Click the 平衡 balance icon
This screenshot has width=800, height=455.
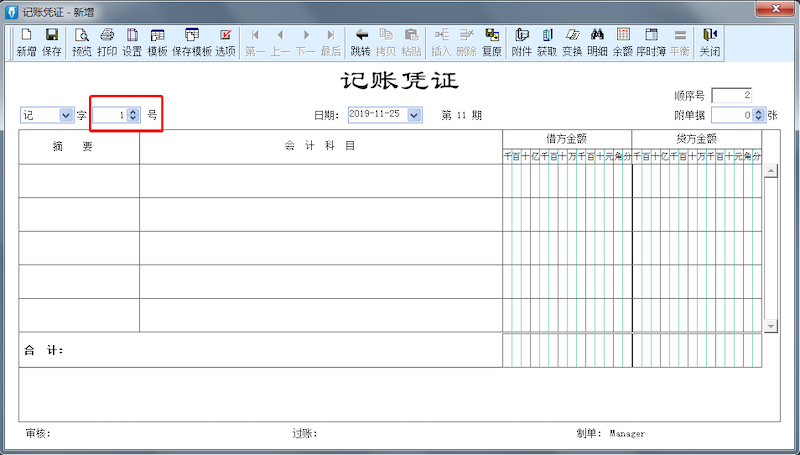[680, 43]
